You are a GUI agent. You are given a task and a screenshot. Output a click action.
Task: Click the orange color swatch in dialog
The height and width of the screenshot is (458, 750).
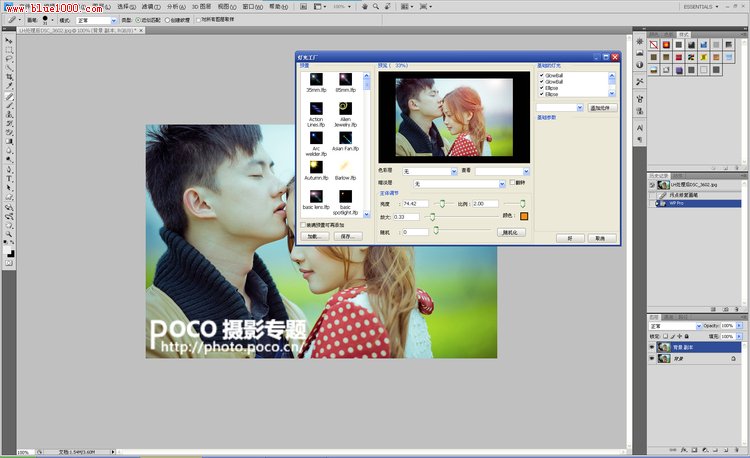click(524, 216)
